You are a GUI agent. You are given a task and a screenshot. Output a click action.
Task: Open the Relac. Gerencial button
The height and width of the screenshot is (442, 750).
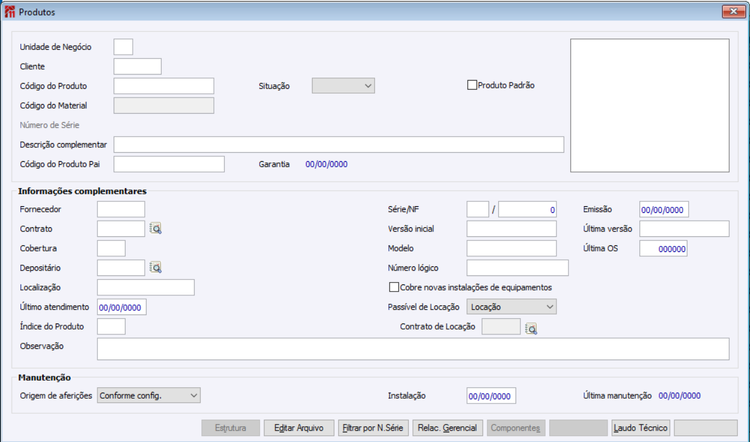coord(447,428)
